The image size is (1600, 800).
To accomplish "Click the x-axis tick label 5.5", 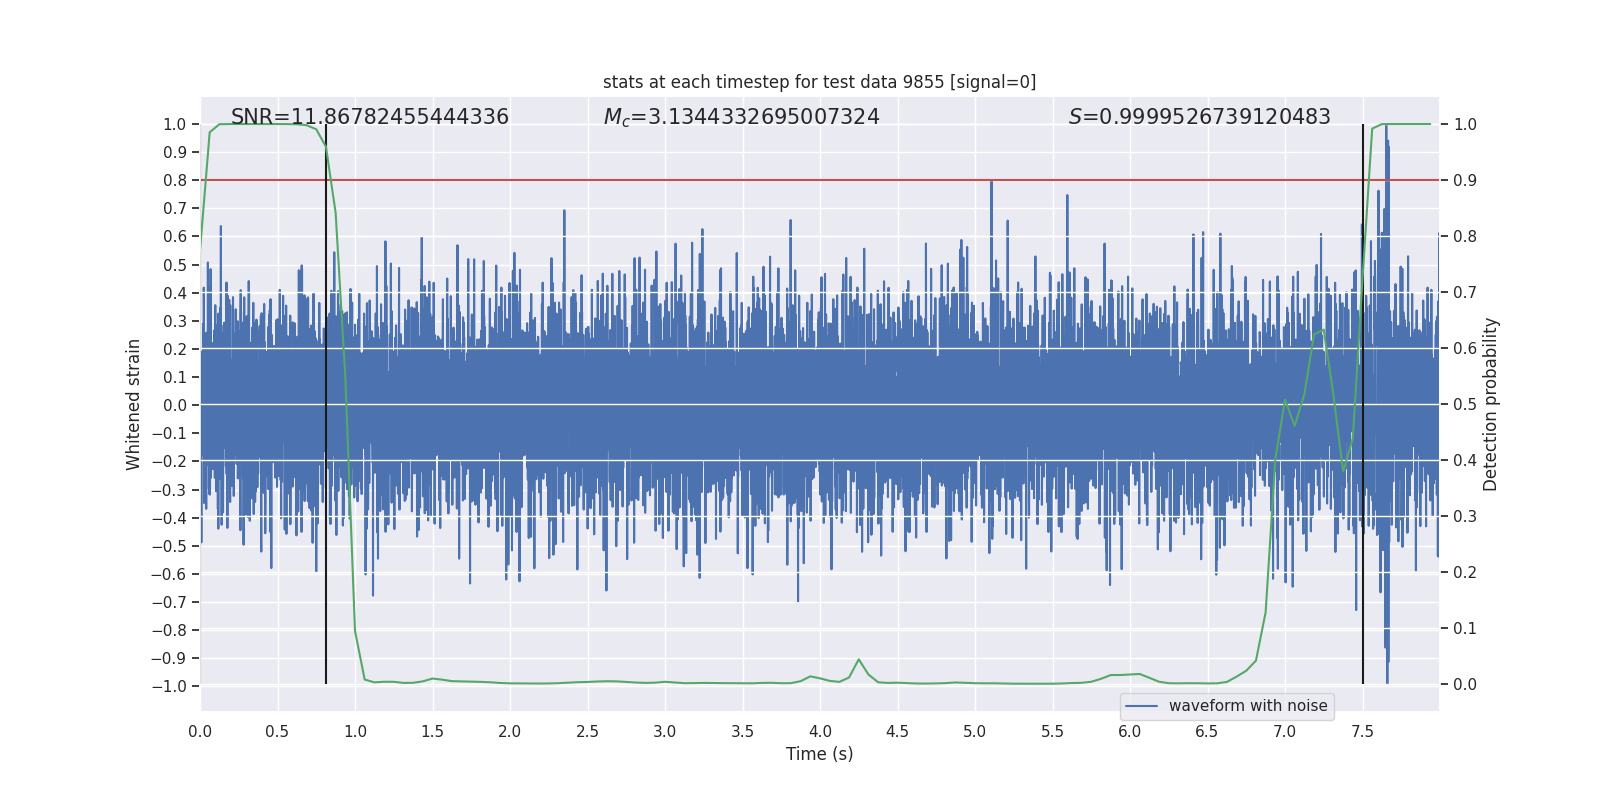I will click(1052, 731).
